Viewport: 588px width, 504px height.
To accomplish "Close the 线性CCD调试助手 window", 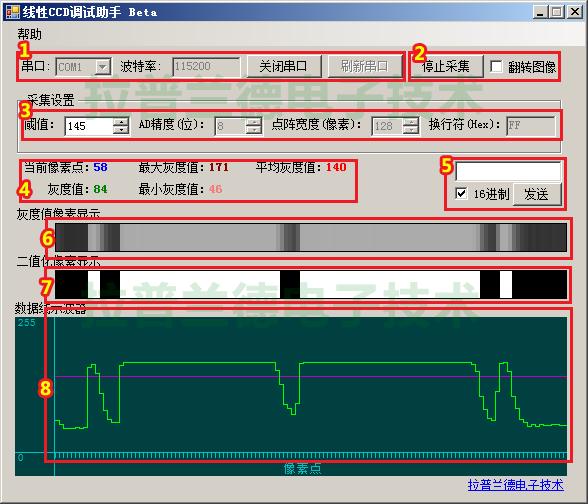I will click(x=574, y=12).
